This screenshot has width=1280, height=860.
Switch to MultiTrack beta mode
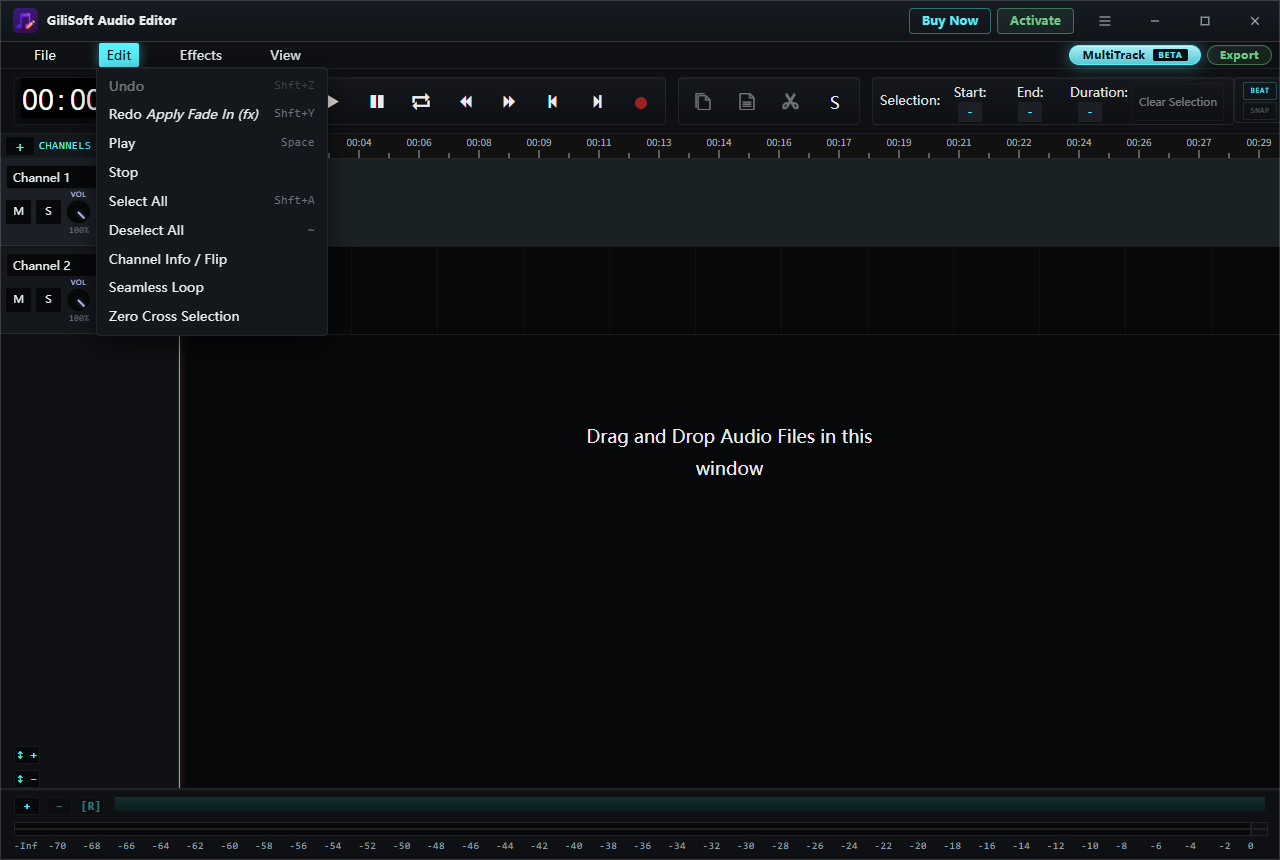[x=1134, y=55]
